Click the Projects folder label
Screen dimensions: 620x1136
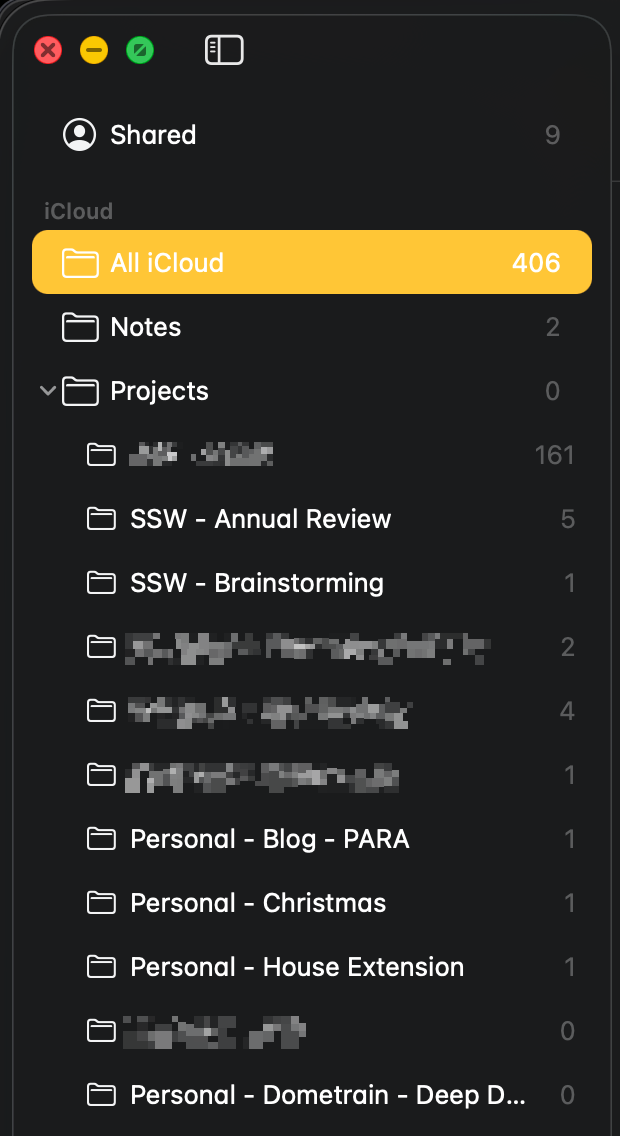coord(160,391)
